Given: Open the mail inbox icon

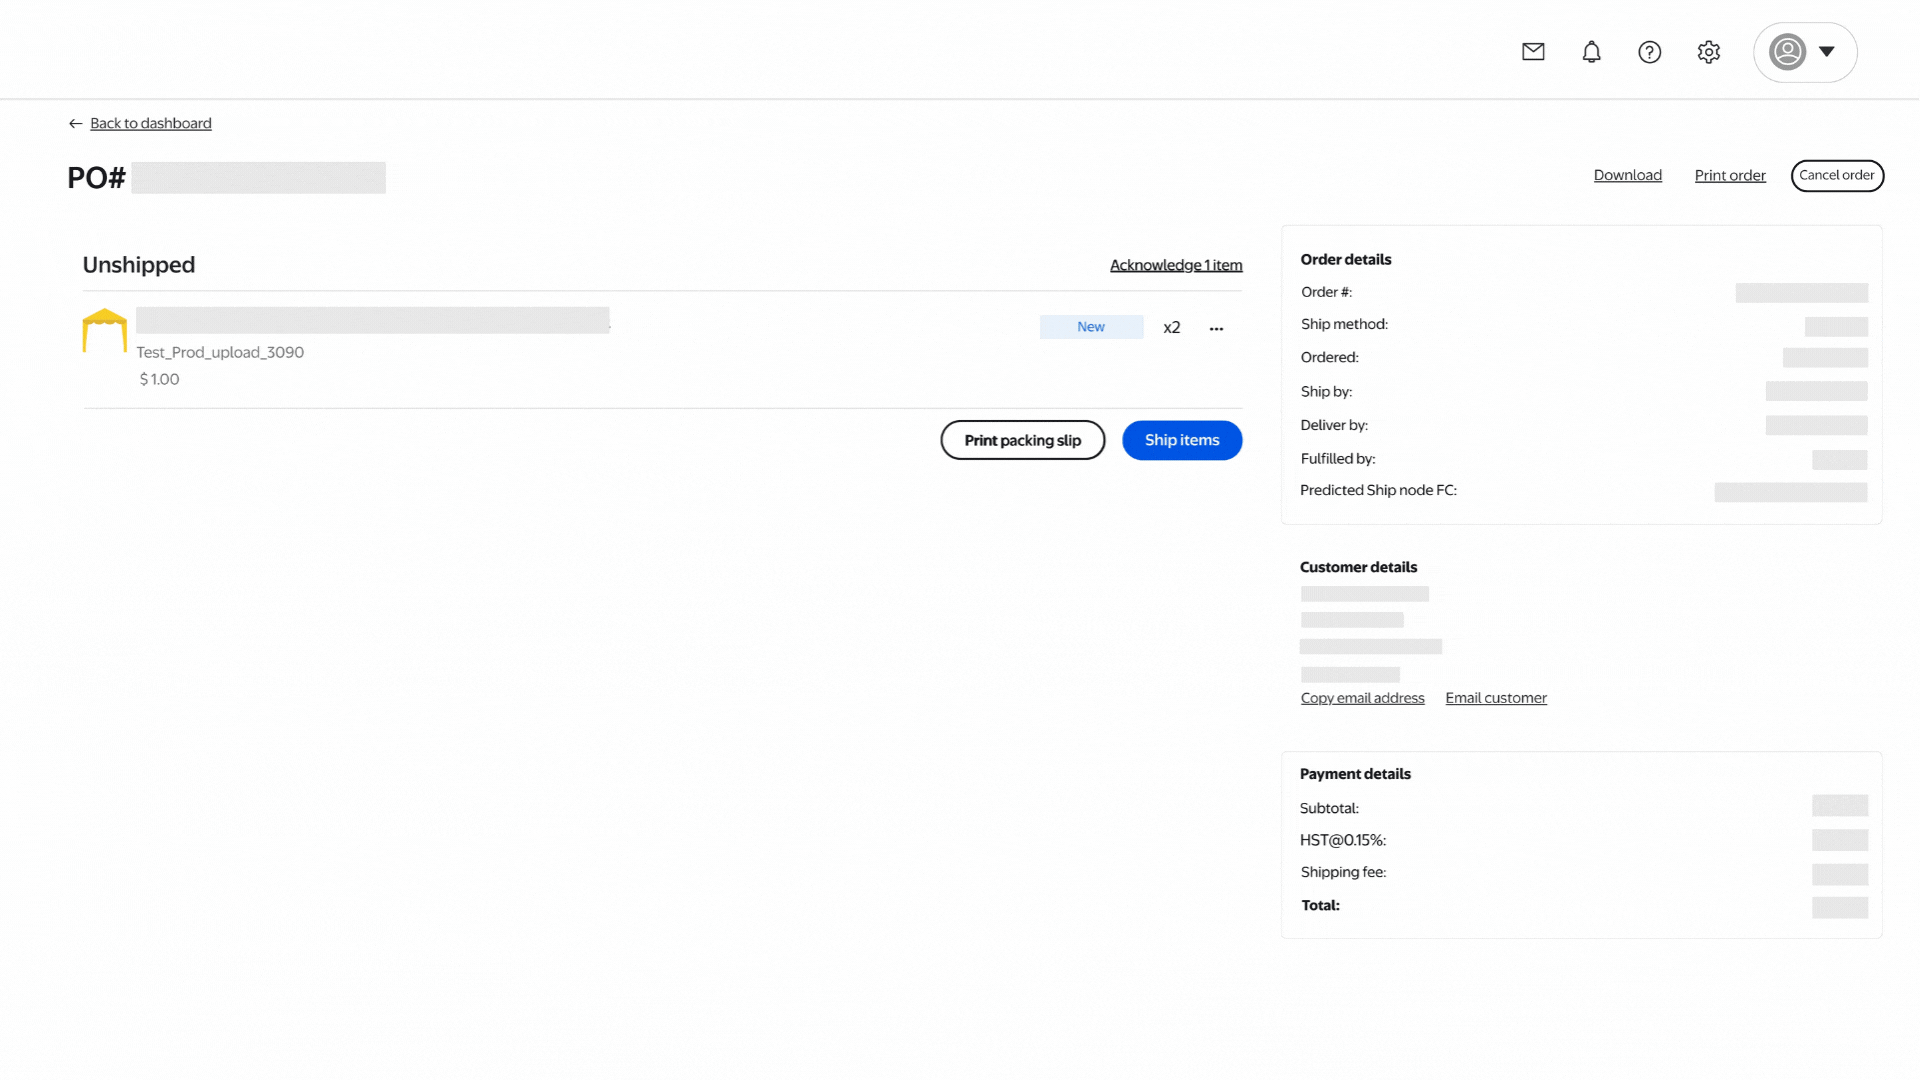Looking at the screenshot, I should pyautogui.click(x=1533, y=52).
